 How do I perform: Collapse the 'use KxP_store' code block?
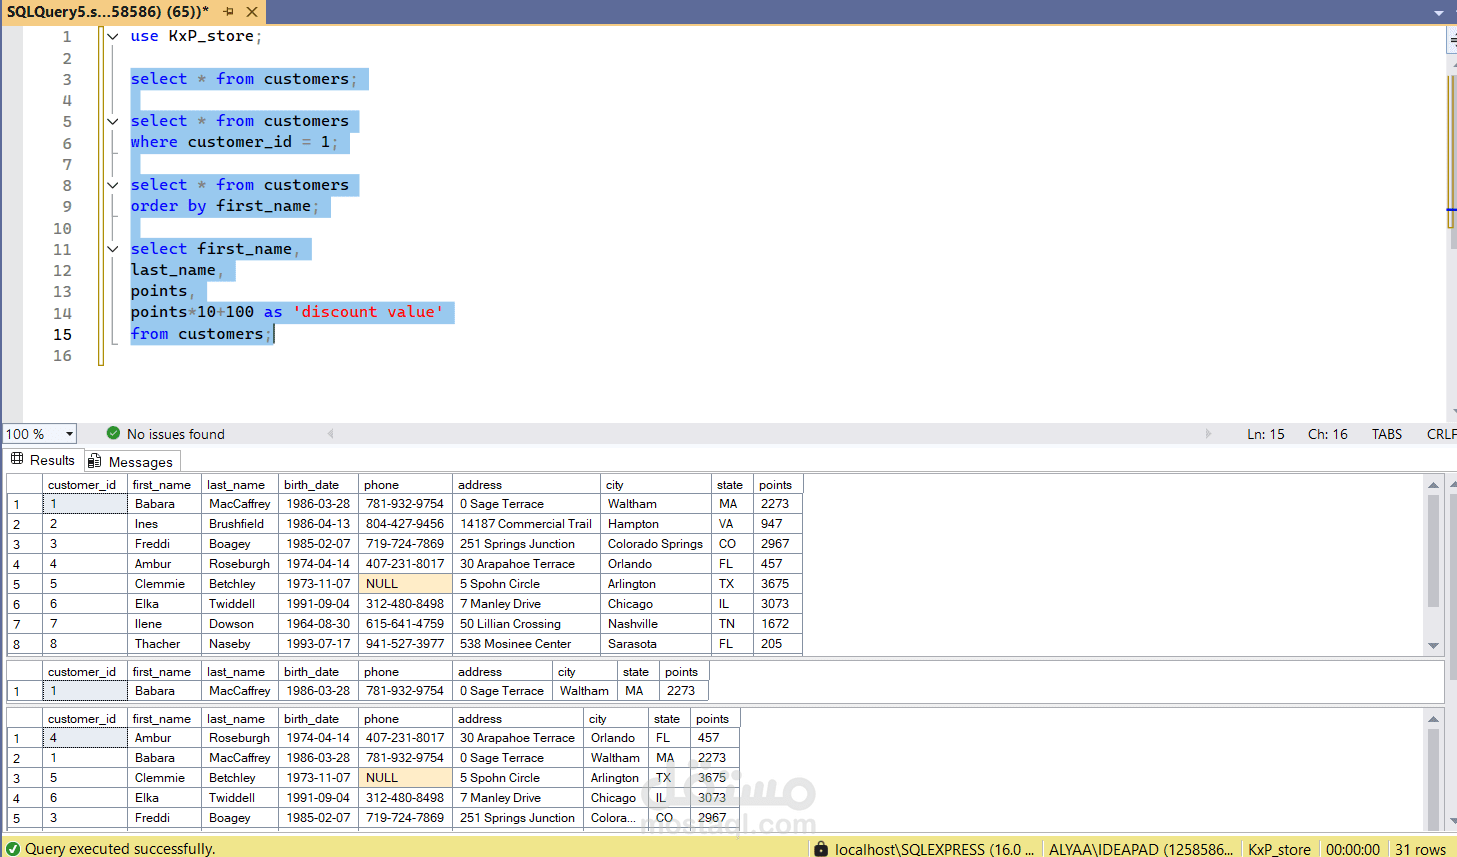[x=113, y=37]
